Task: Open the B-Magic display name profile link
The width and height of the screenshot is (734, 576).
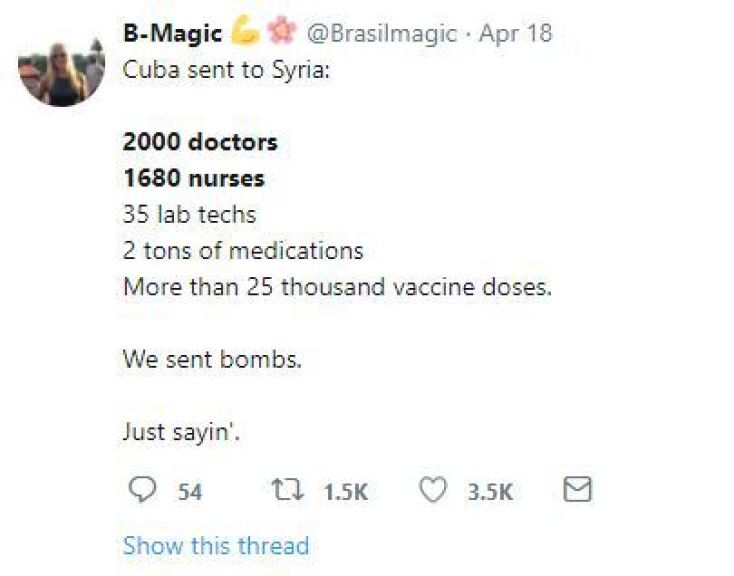Action: coord(172,33)
